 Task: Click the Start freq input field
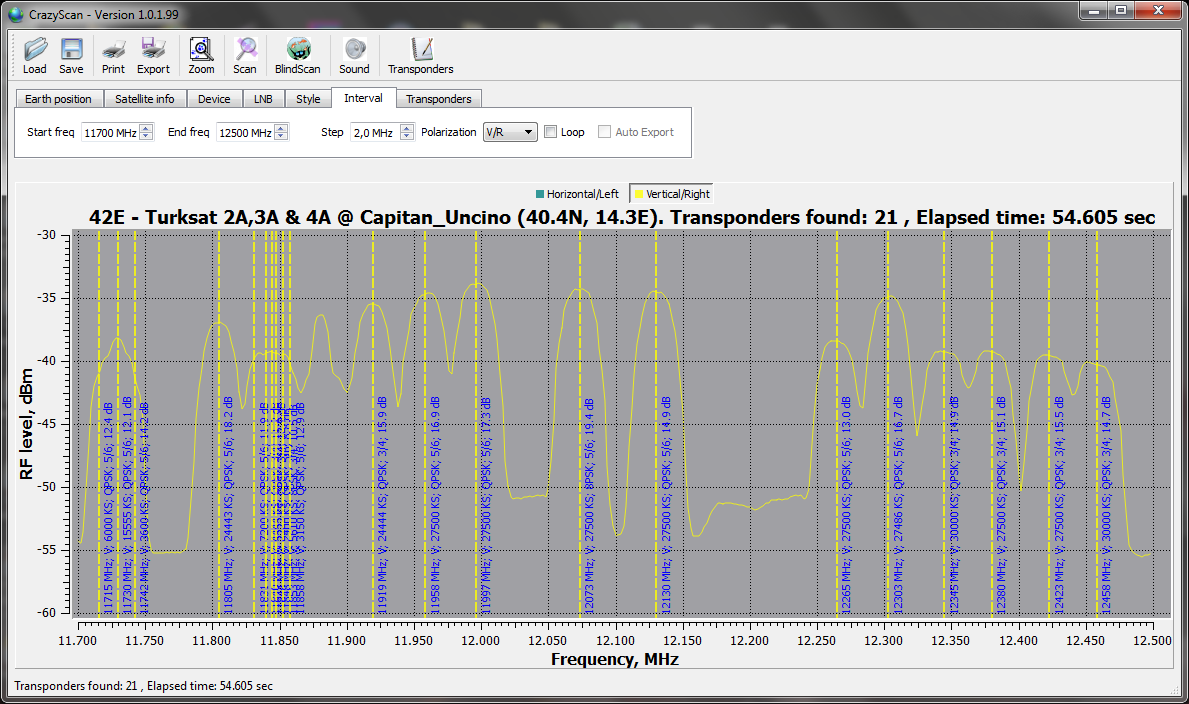pos(111,133)
